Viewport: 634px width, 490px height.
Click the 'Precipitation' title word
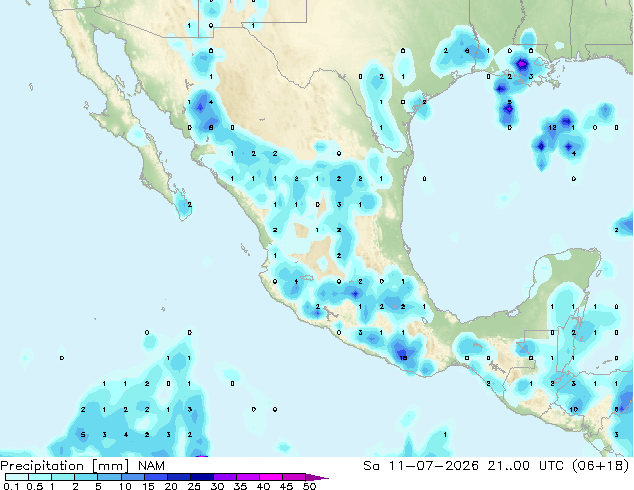coord(42,466)
